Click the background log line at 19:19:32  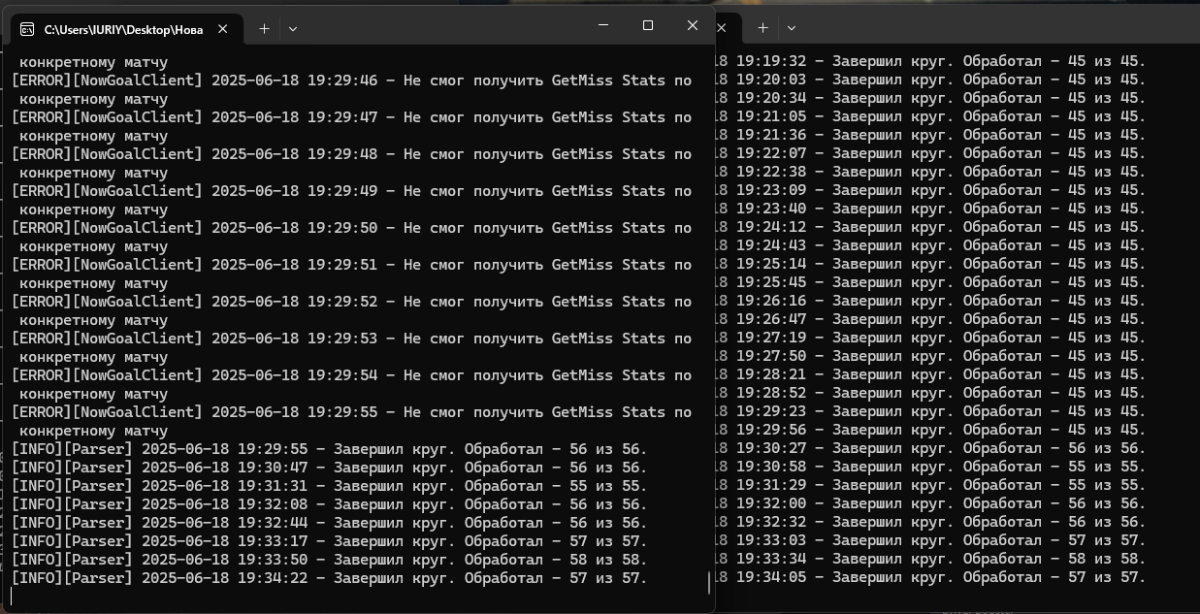click(x=930, y=61)
